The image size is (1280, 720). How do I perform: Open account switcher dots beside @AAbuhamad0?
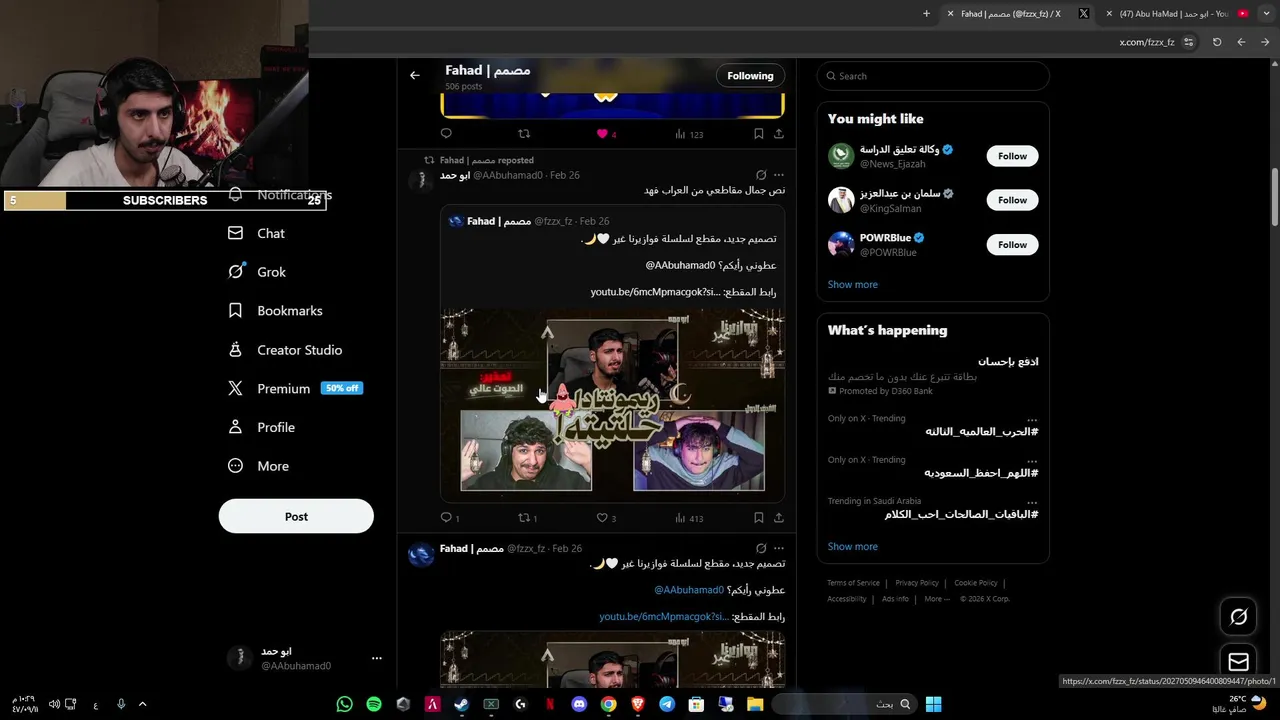(377, 658)
